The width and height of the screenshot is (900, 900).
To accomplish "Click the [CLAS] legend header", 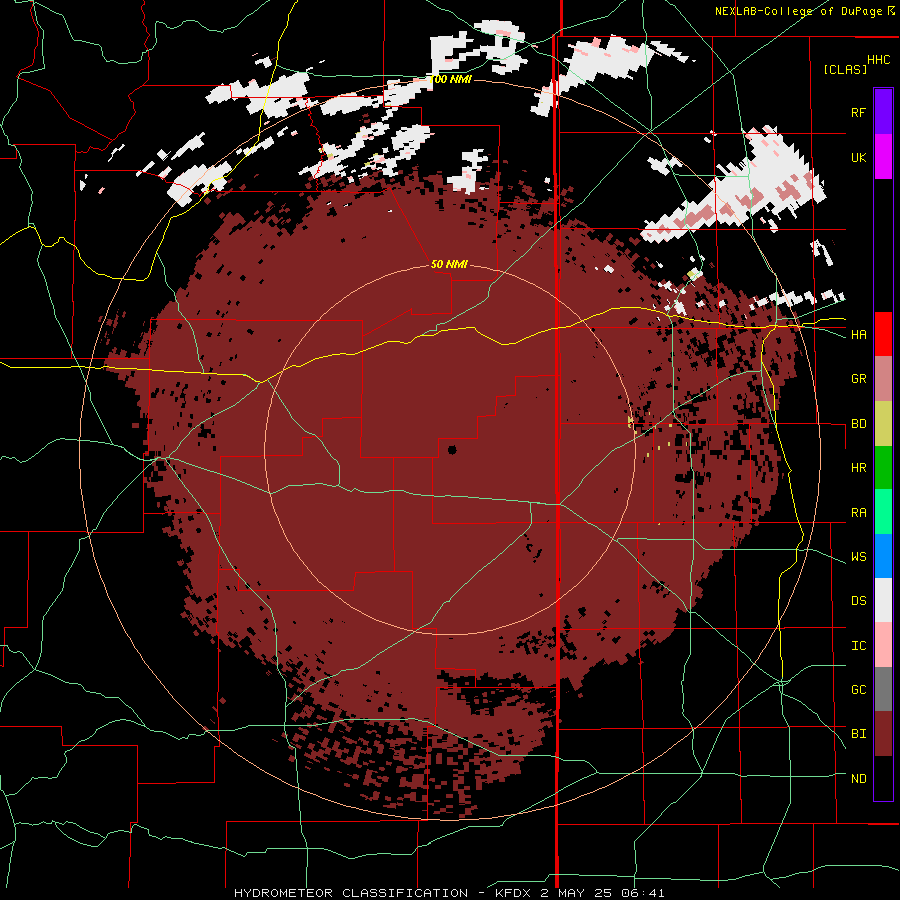I will tap(845, 69).
